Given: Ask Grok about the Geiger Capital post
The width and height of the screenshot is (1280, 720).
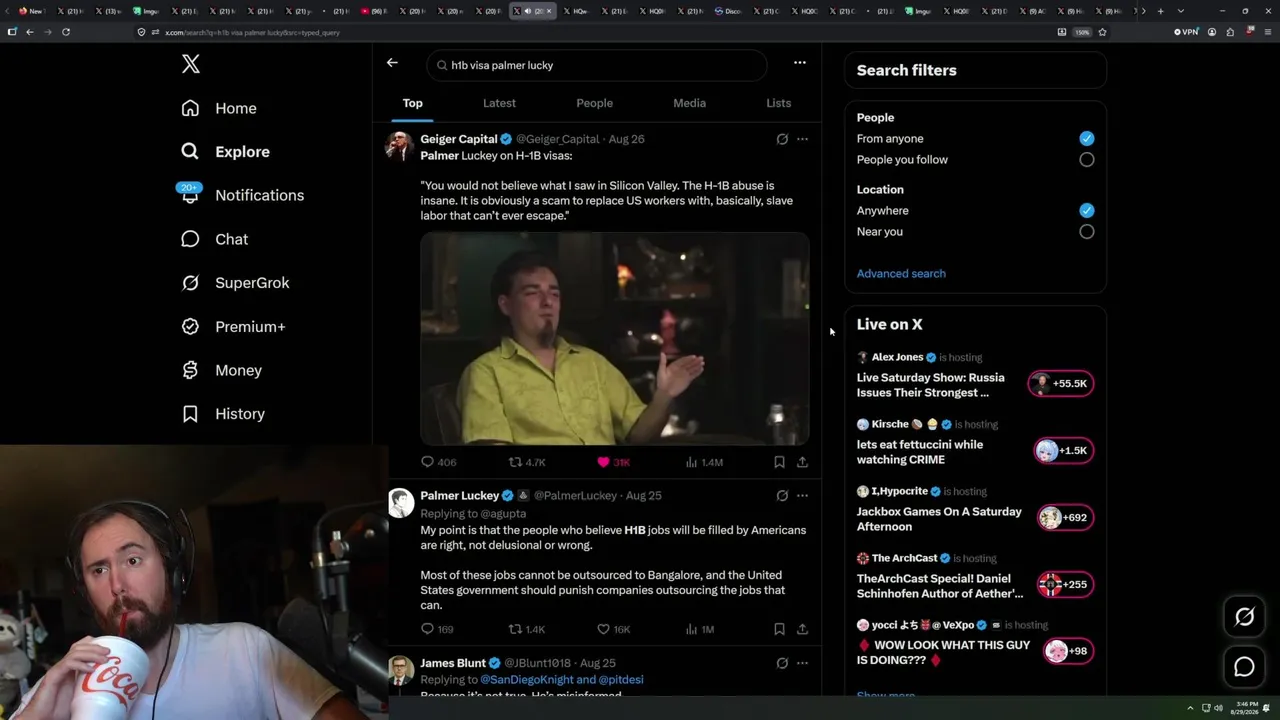Looking at the screenshot, I should pyautogui.click(x=782, y=139).
